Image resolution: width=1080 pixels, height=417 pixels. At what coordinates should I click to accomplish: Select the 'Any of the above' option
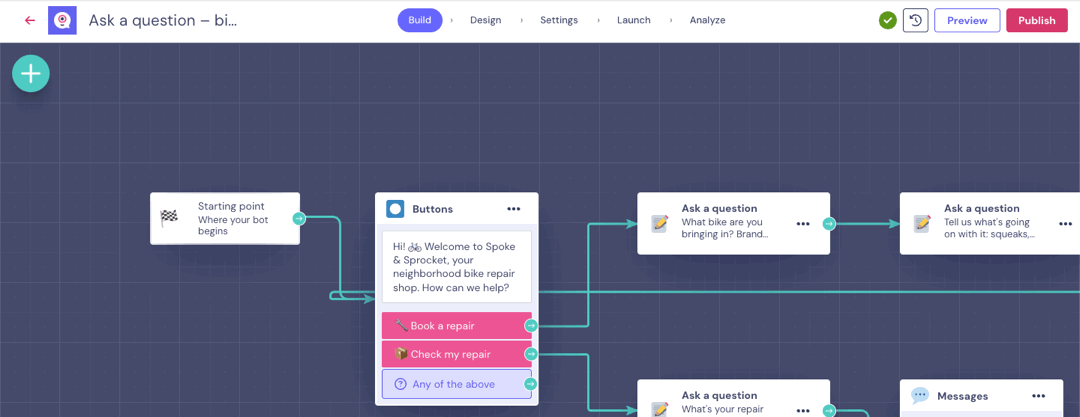coord(457,384)
